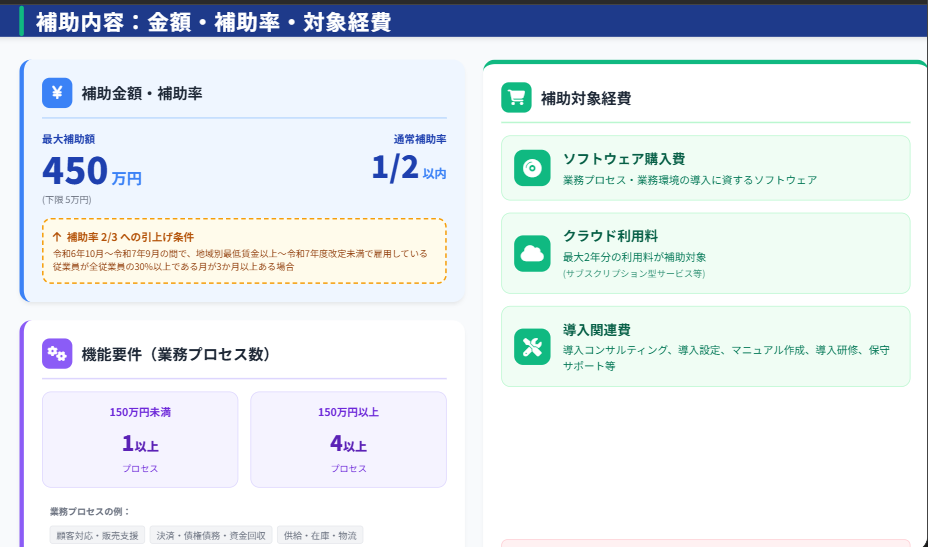Click the up arrow icon before 補助率 2/3 への引上げ条件
This screenshot has height=547, width=928.
tap(57, 237)
